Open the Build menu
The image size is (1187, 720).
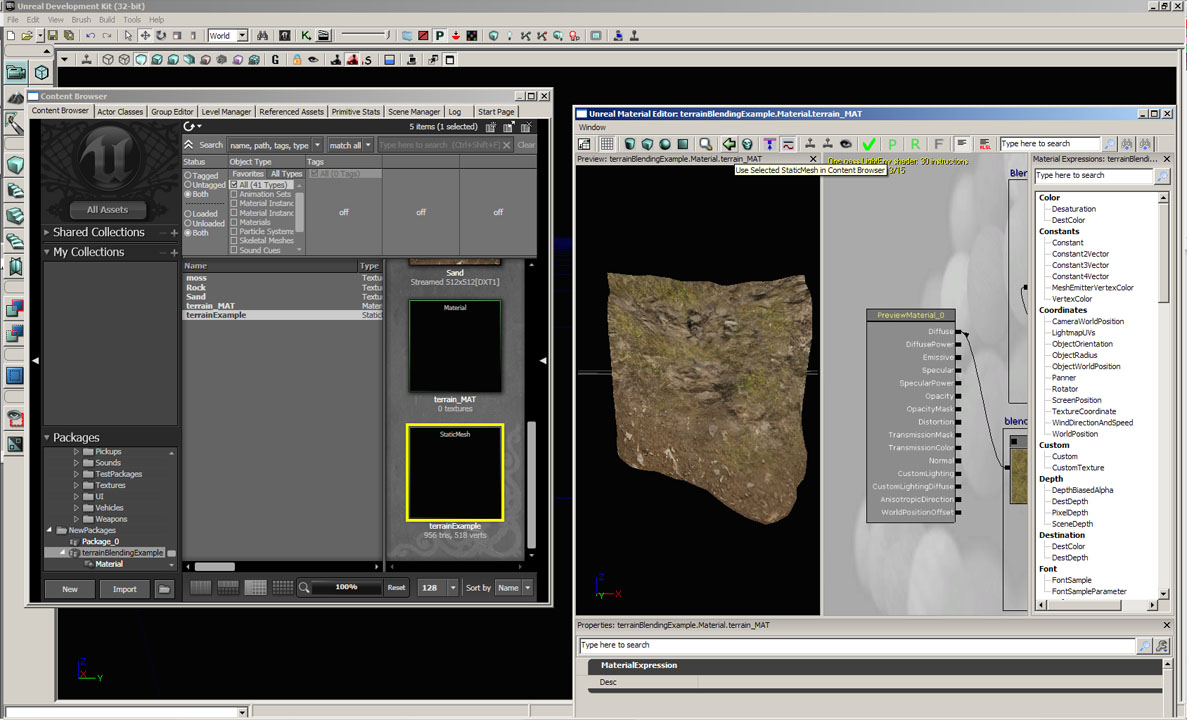(x=107, y=20)
